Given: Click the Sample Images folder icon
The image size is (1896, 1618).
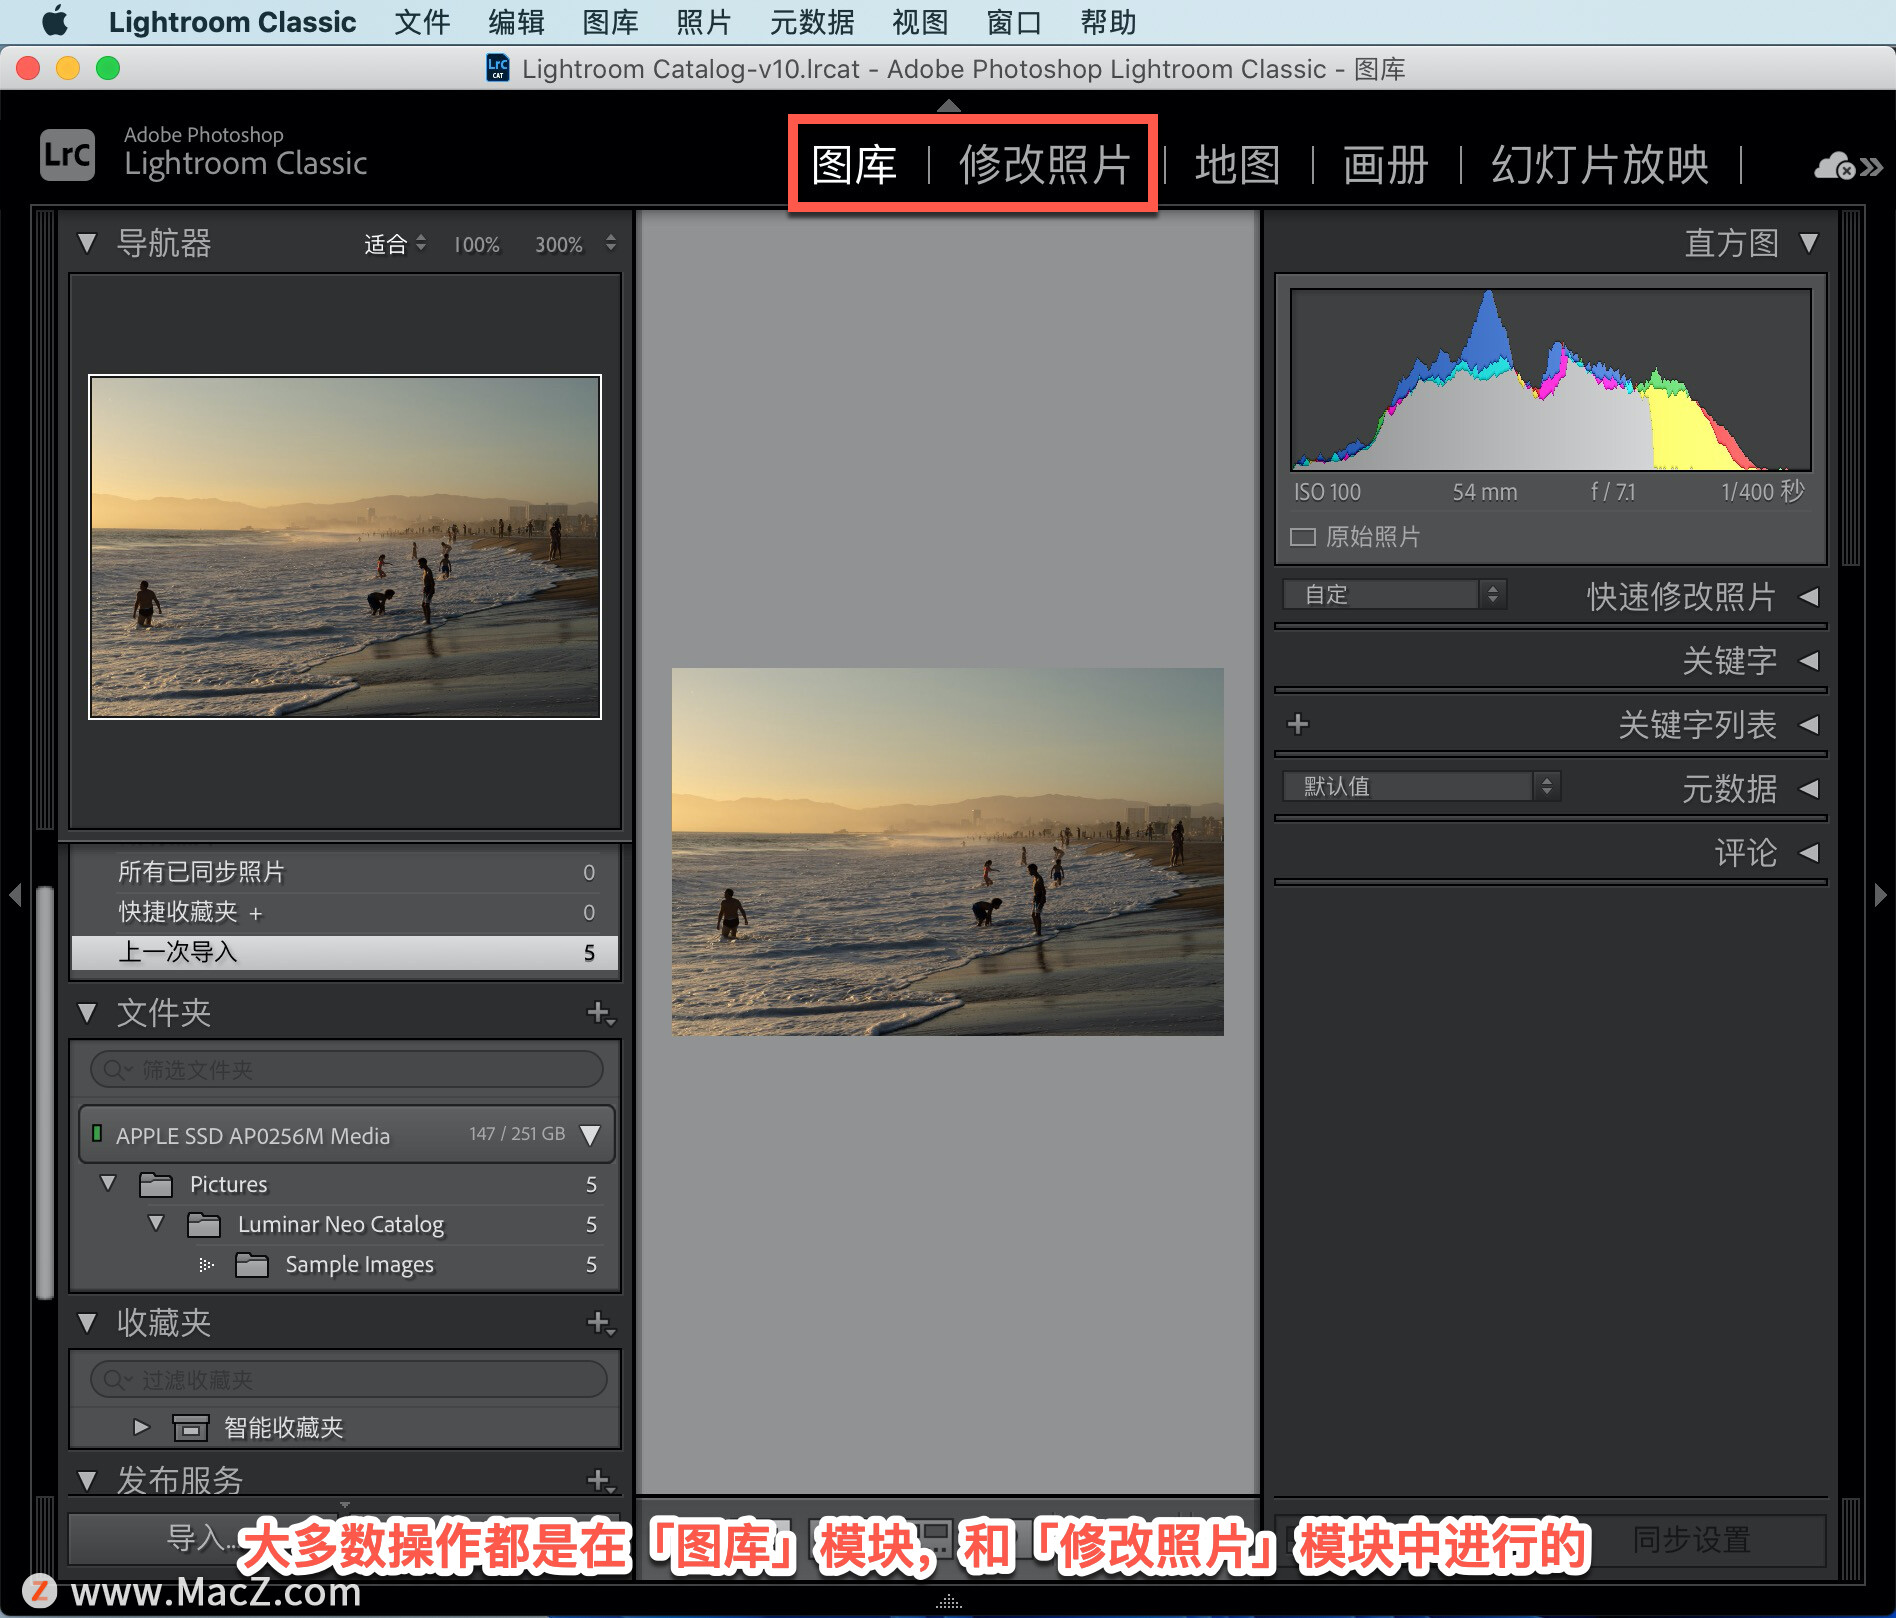Looking at the screenshot, I should [x=252, y=1265].
